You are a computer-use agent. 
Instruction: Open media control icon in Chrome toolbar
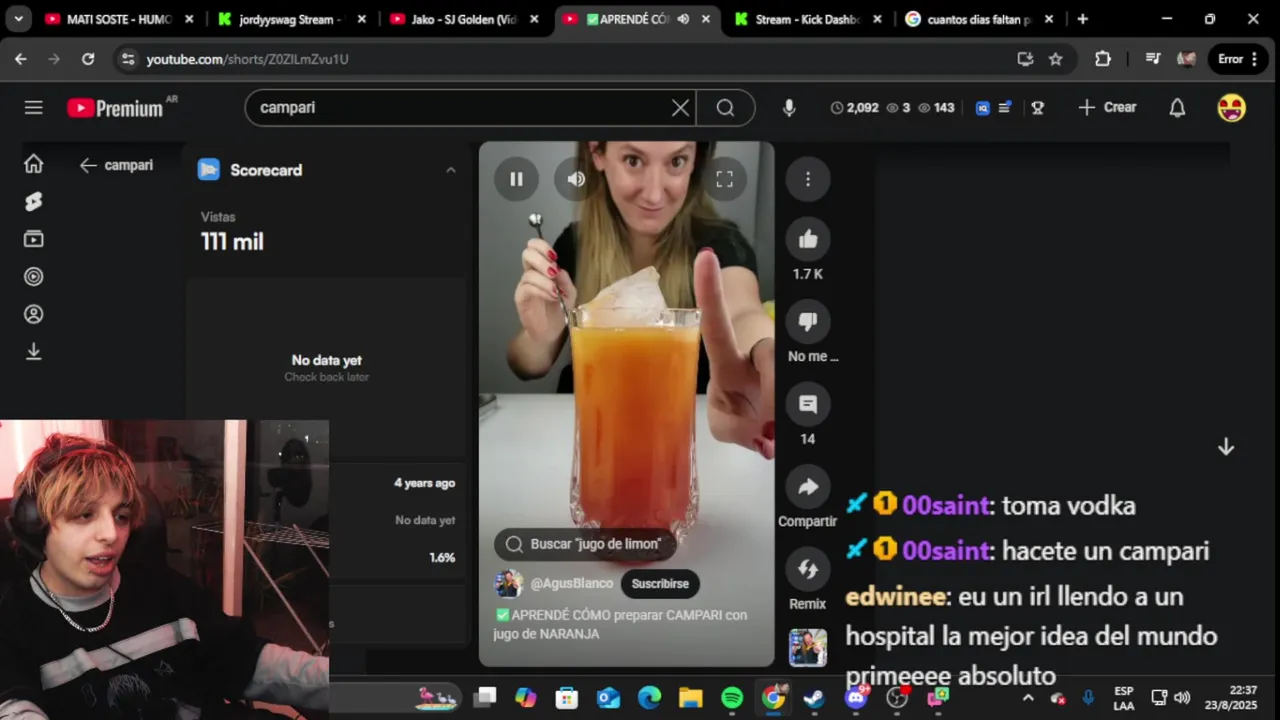[1153, 59]
